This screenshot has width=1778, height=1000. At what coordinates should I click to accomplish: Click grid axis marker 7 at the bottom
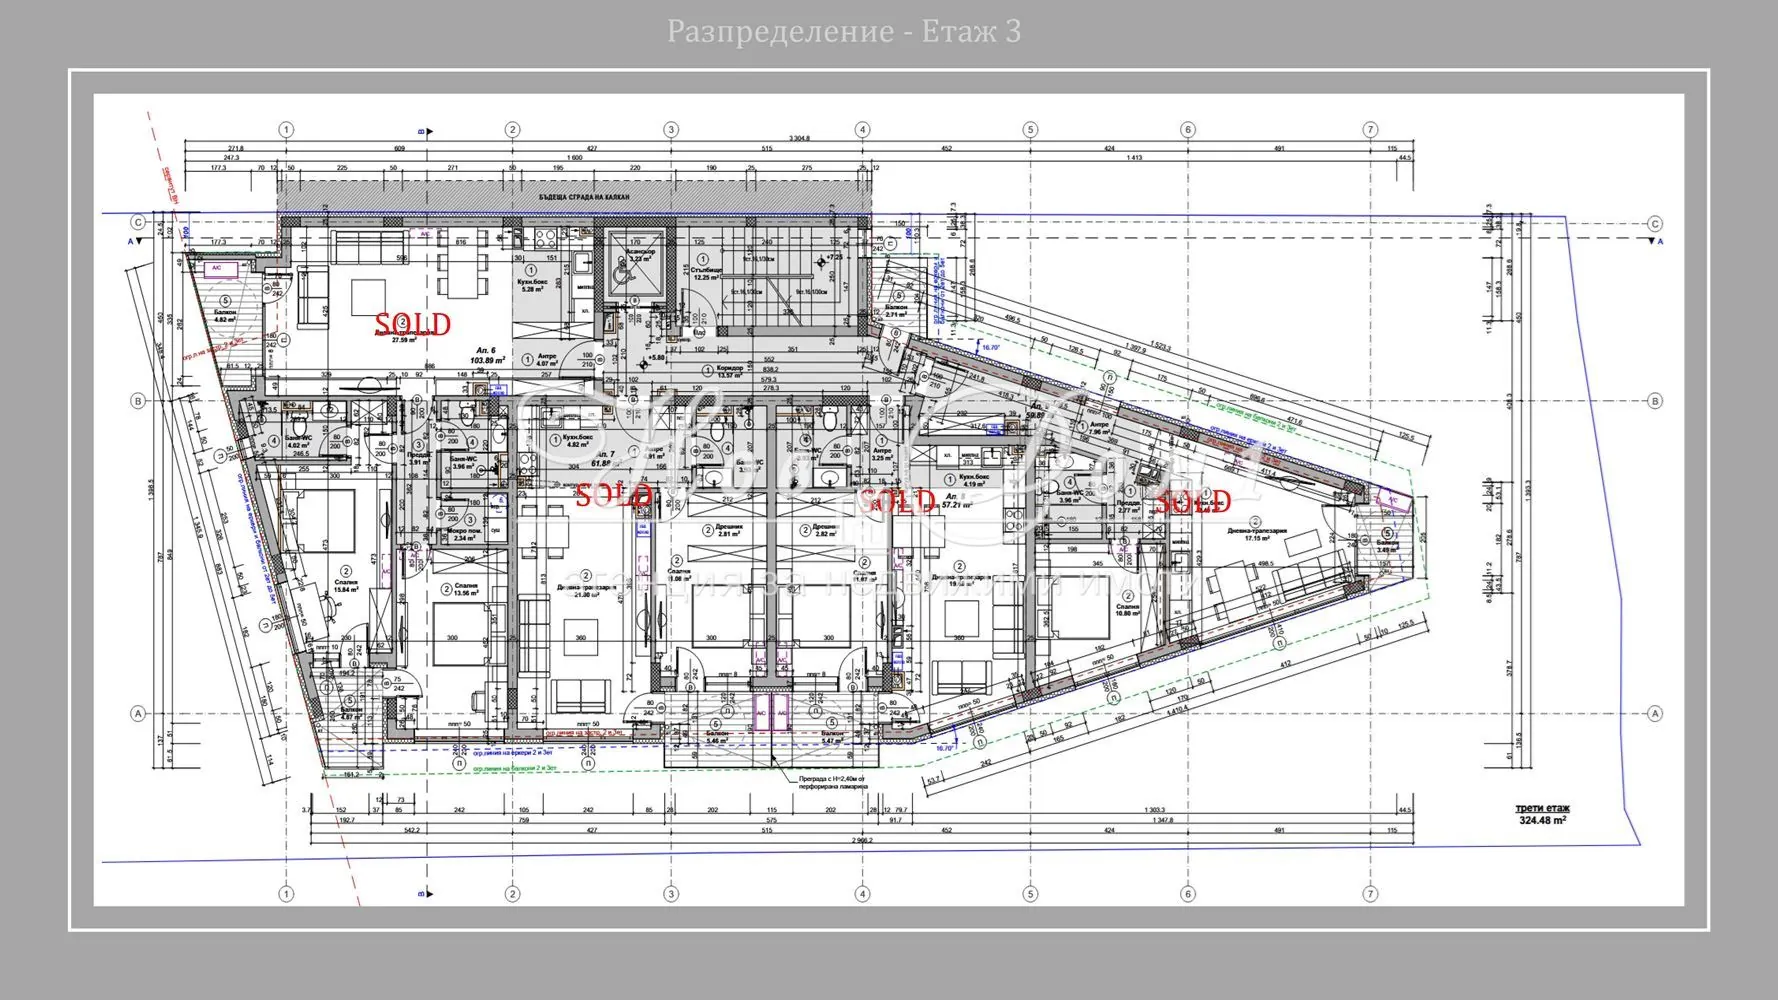(1370, 893)
